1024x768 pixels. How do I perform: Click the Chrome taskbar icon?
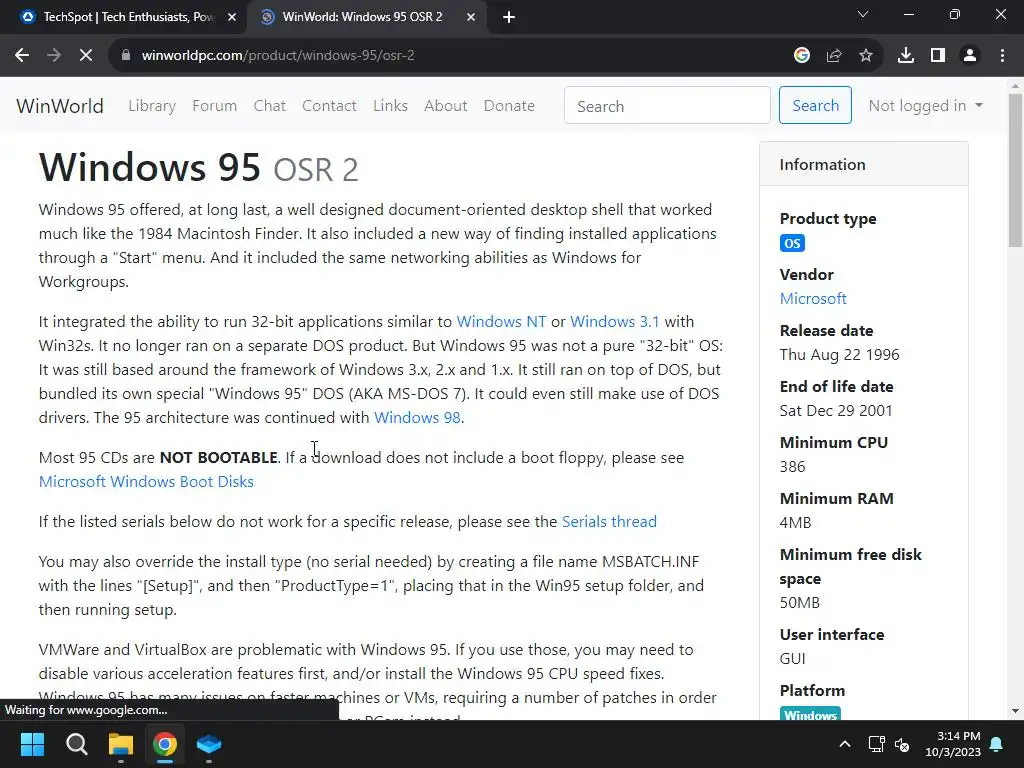(165, 744)
